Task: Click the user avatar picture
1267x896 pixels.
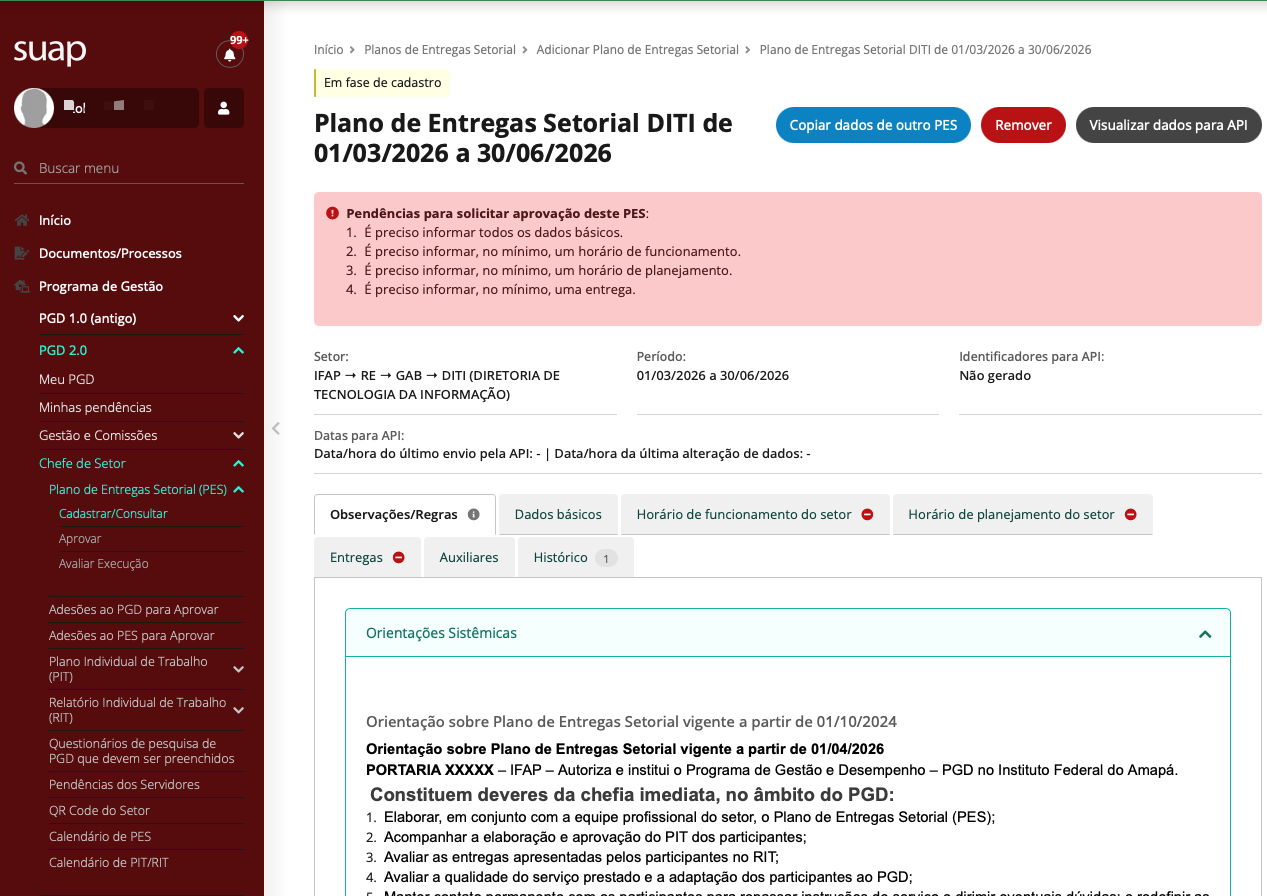Action: tap(34, 108)
